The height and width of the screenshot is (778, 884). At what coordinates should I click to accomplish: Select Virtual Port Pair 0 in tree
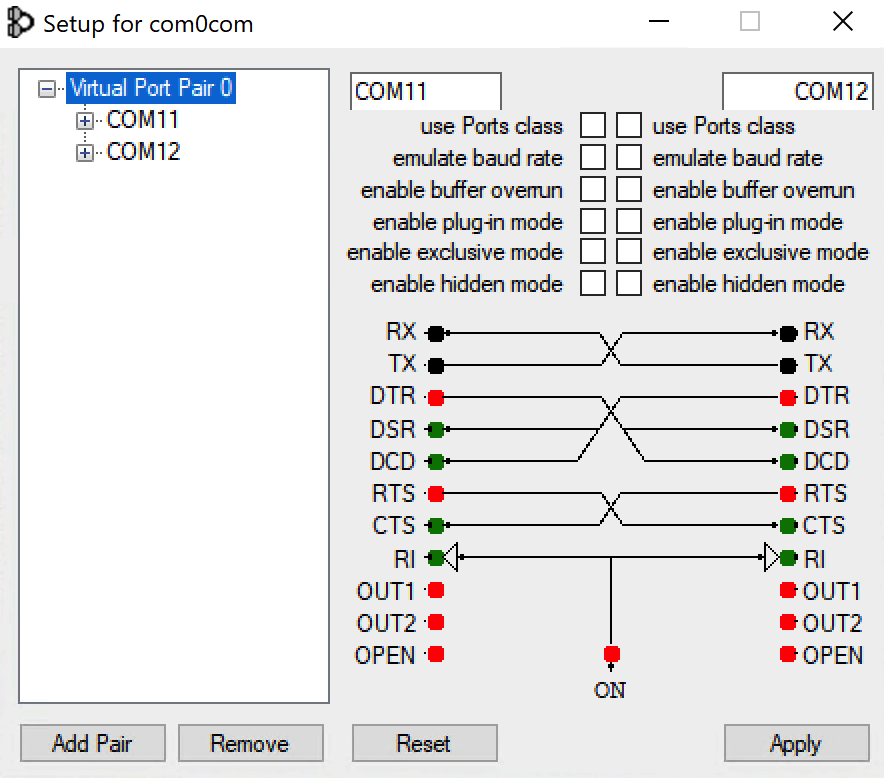[x=151, y=88]
